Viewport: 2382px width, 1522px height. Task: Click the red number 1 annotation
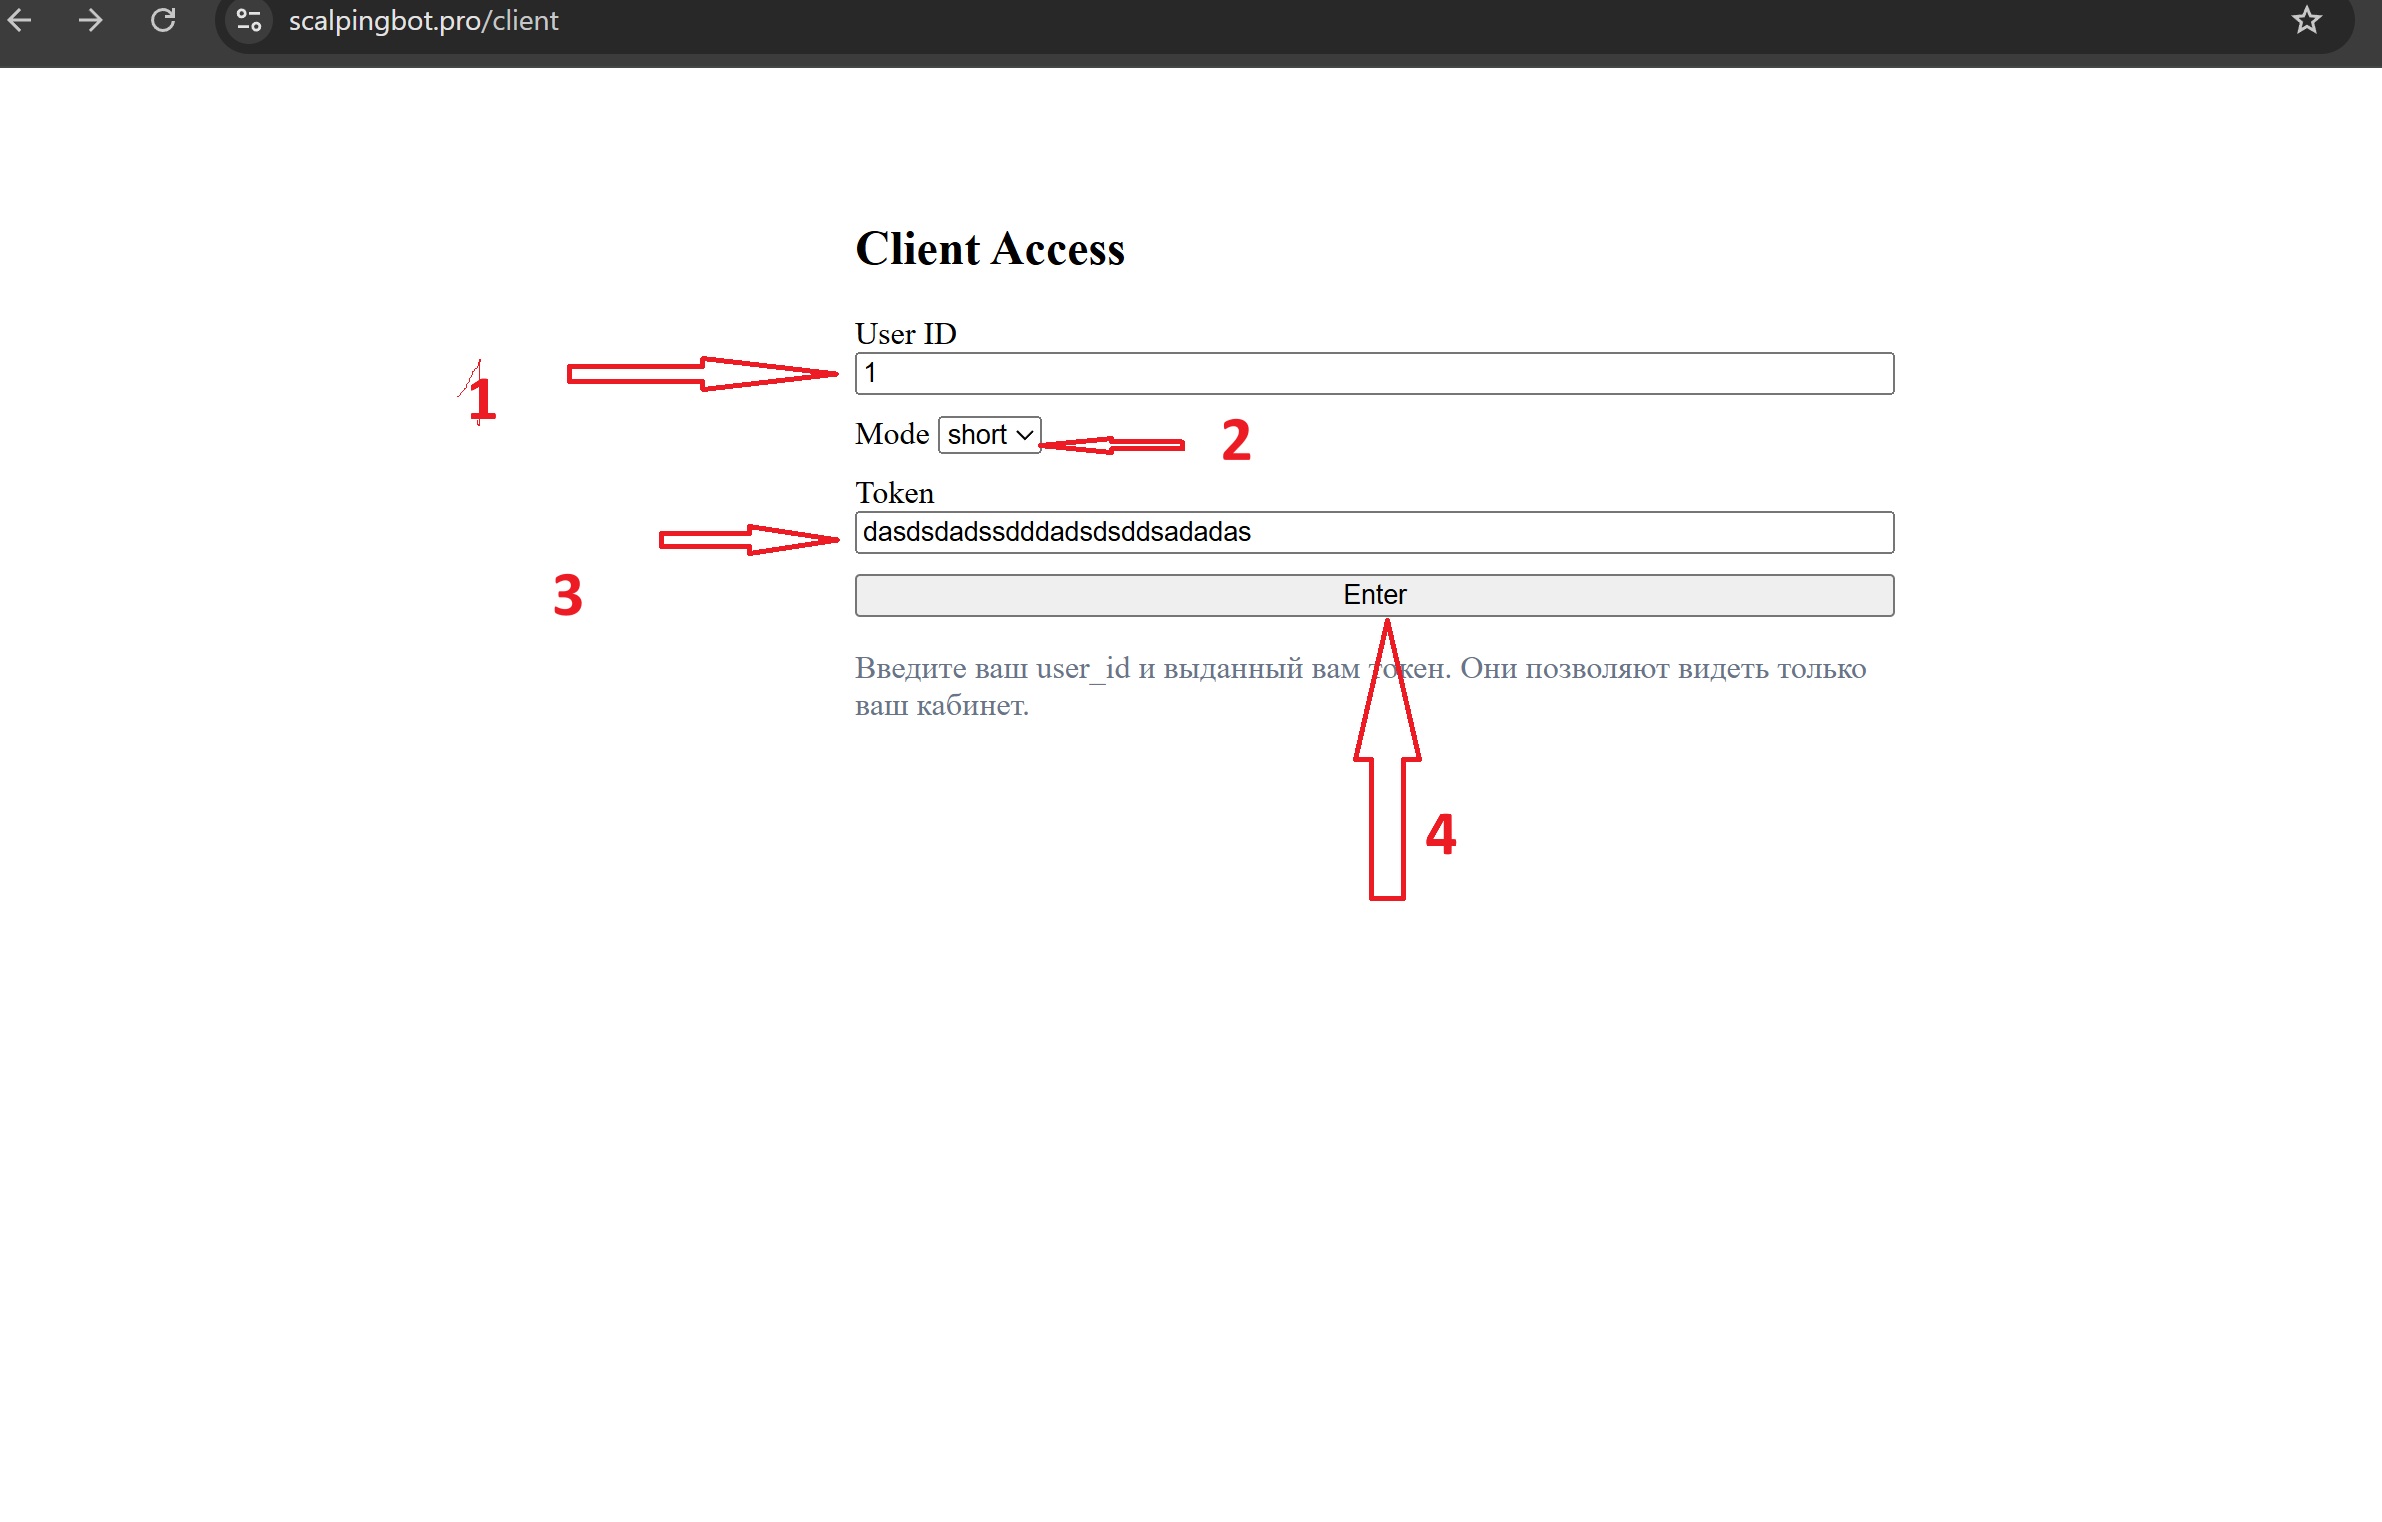481,399
